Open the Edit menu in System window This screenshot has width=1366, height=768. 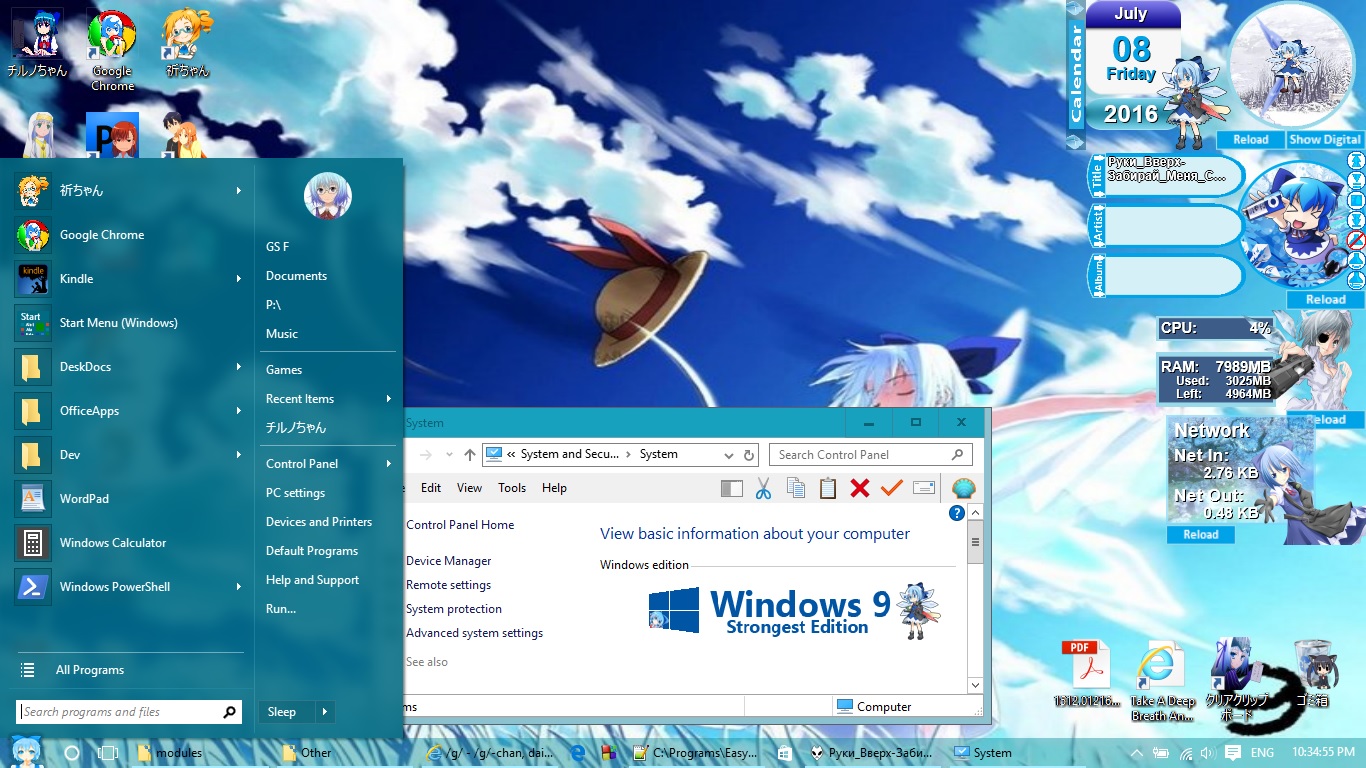coord(431,488)
